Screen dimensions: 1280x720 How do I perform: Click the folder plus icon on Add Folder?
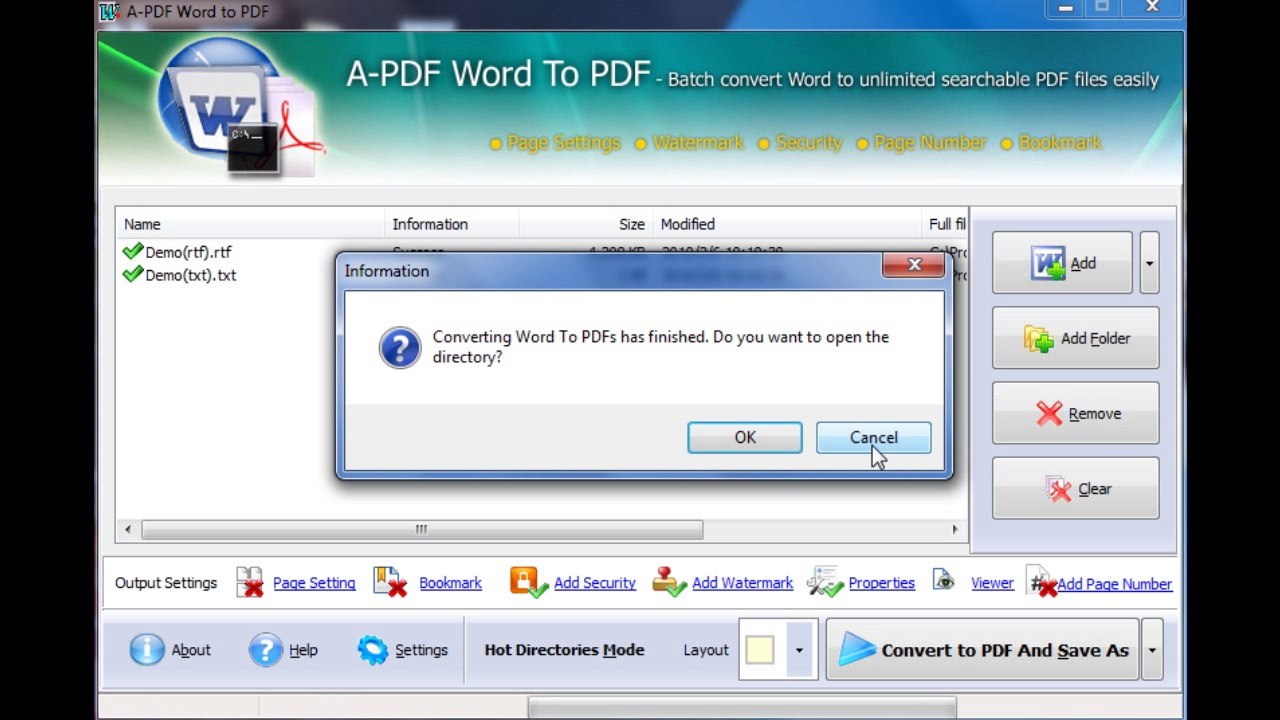(1039, 339)
